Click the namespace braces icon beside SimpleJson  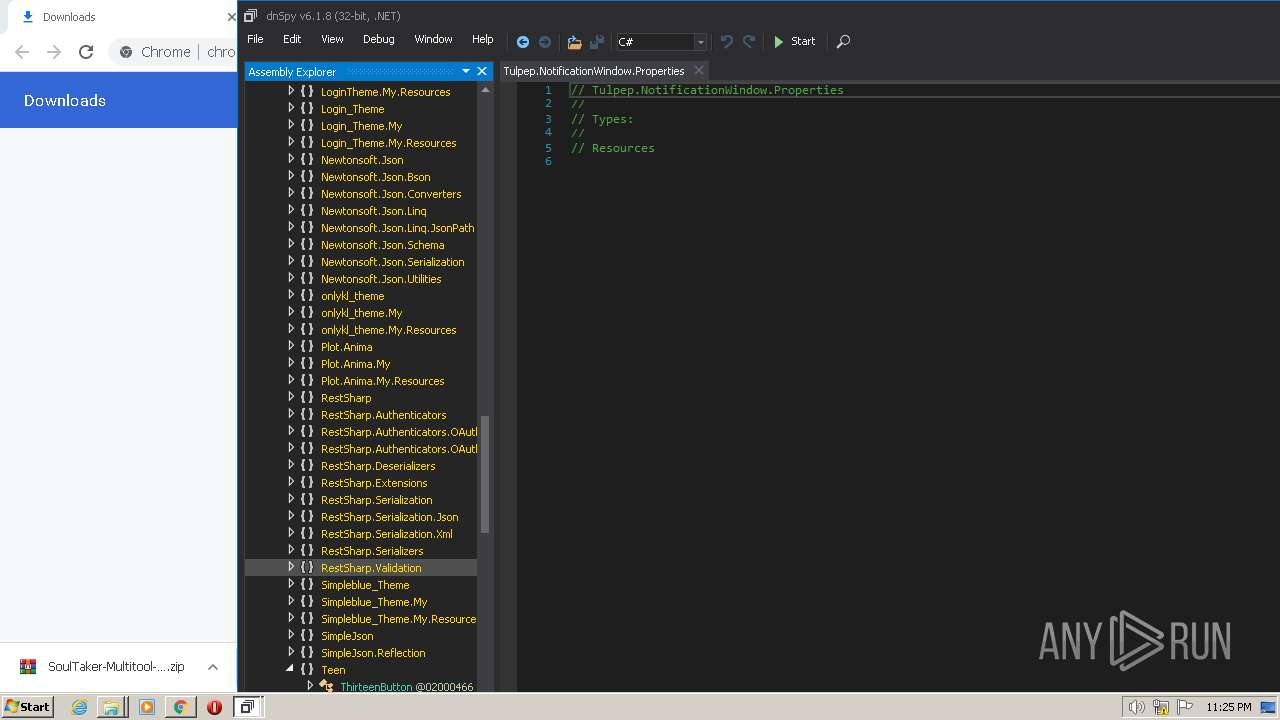[x=307, y=636]
